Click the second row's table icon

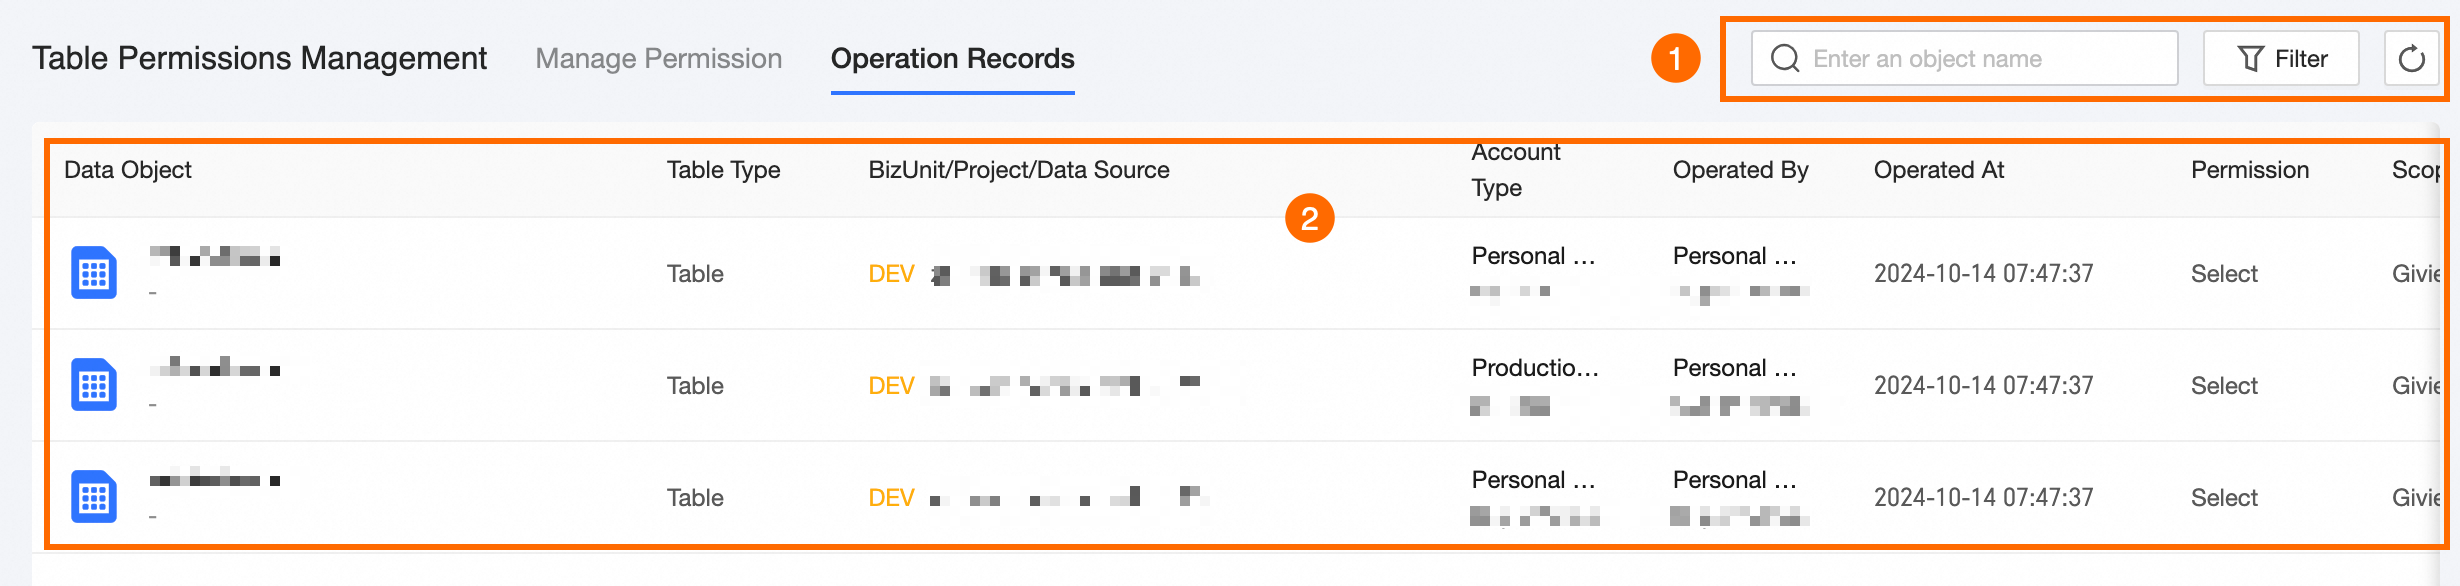click(94, 385)
